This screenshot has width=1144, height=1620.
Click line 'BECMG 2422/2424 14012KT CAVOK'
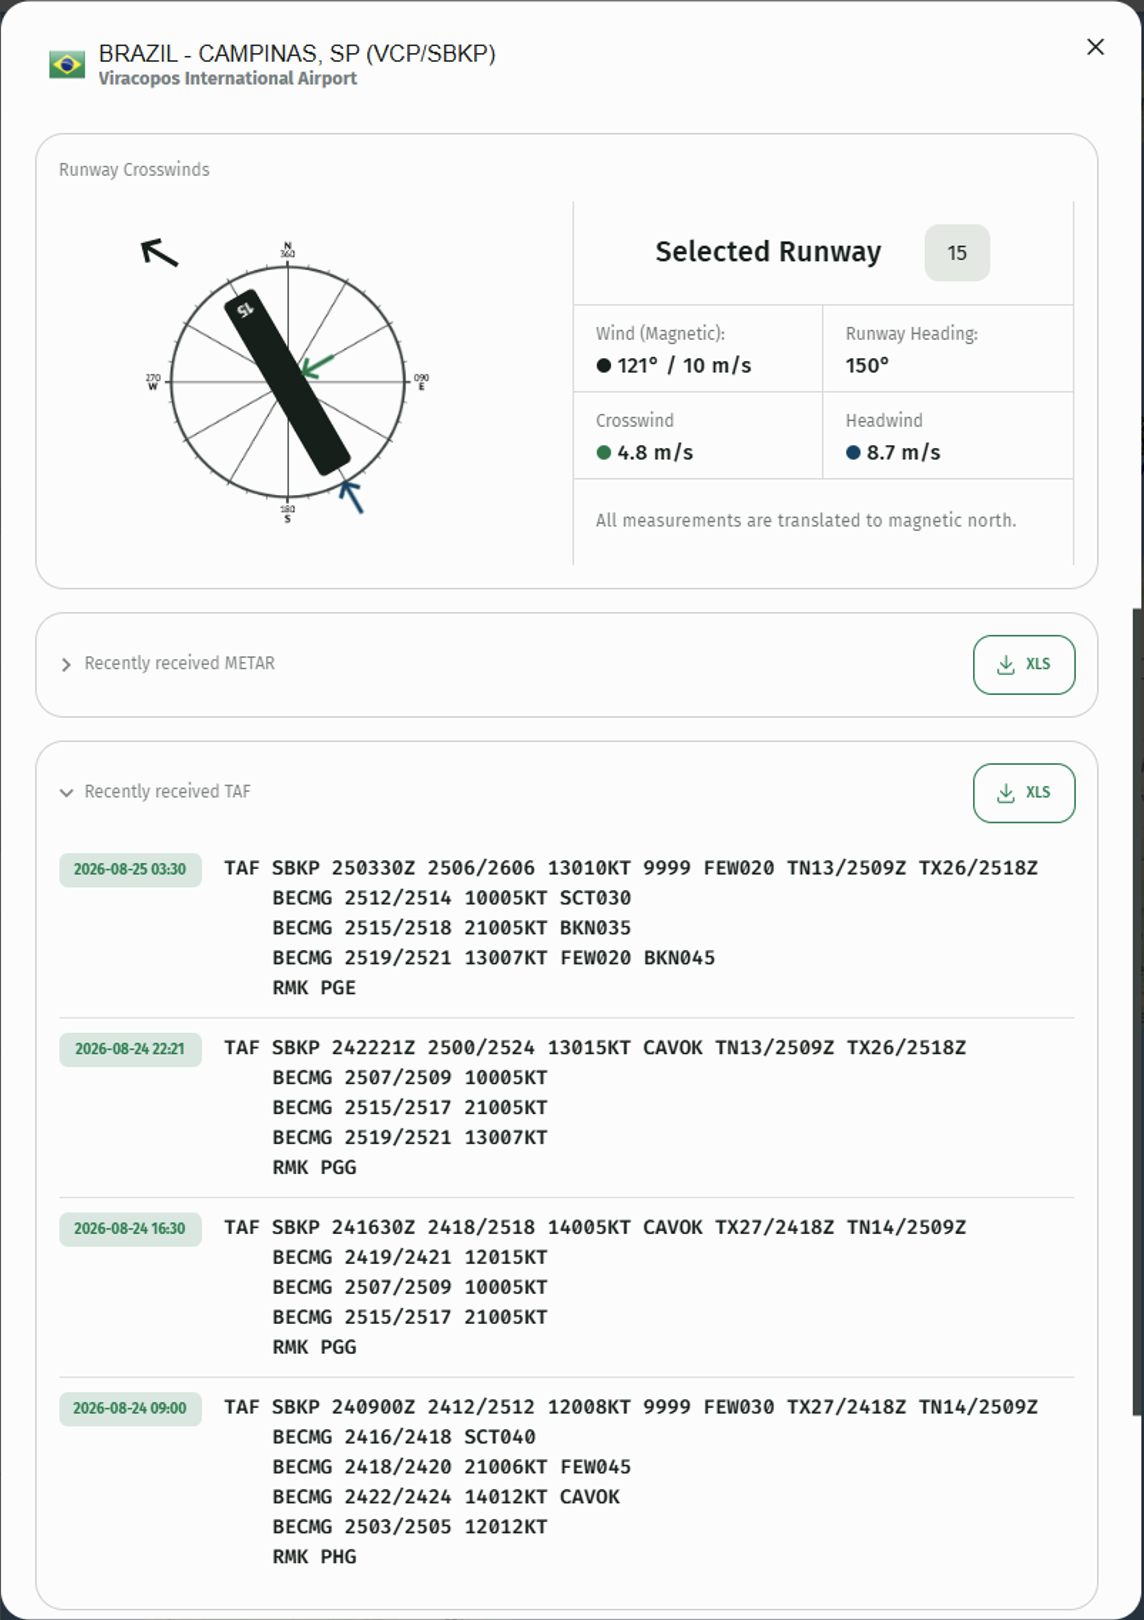click(446, 1497)
